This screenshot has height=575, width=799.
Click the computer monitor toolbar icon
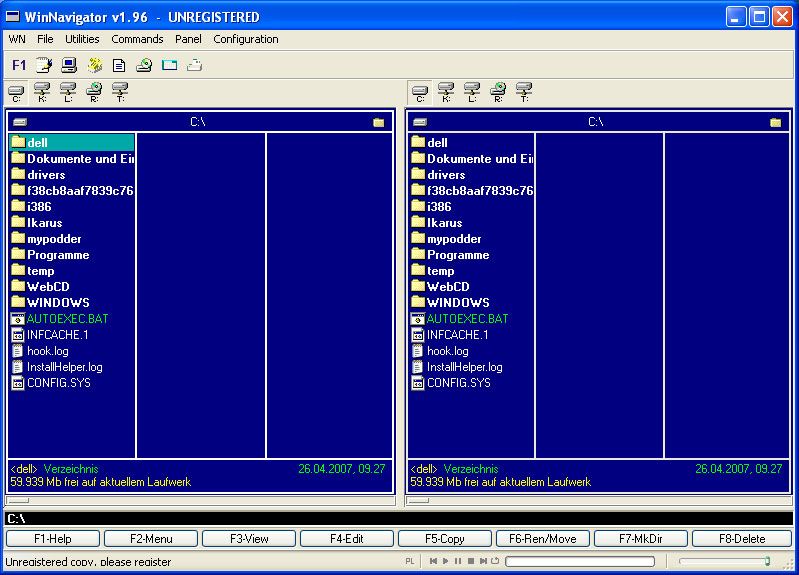[69, 65]
